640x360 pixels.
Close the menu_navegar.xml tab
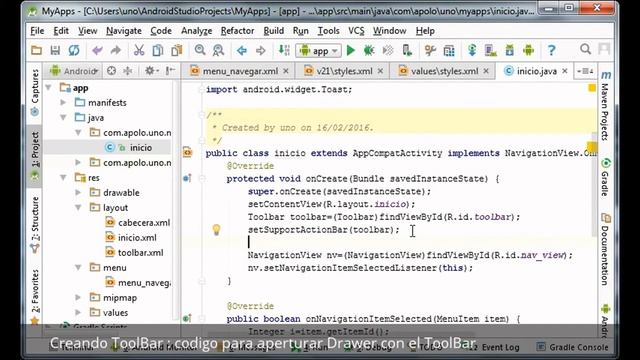[x=286, y=71]
